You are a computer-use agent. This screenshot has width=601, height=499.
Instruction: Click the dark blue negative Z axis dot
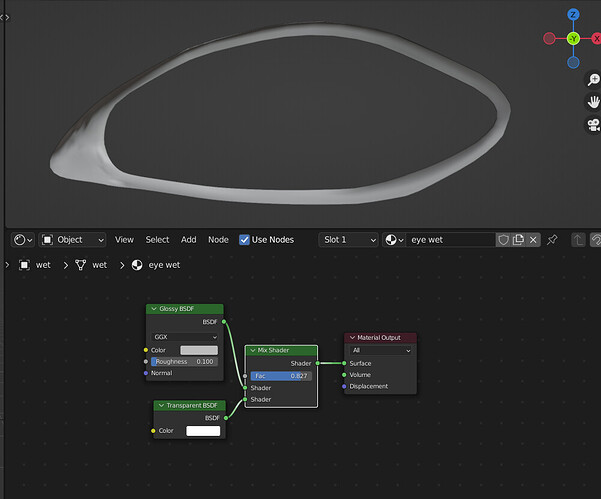[x=573, y=62]
